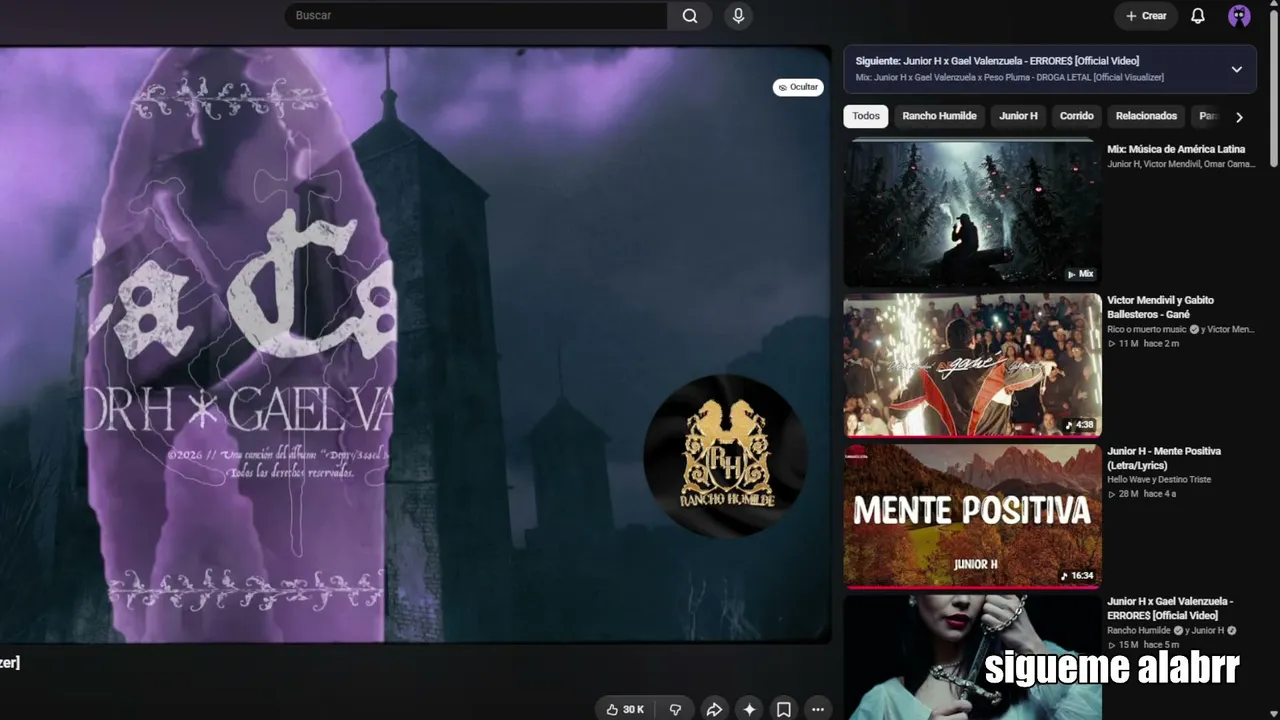Click the Rancho Humilde circular channel logo
Viewport: 1280px width, 720px height.
726,456
